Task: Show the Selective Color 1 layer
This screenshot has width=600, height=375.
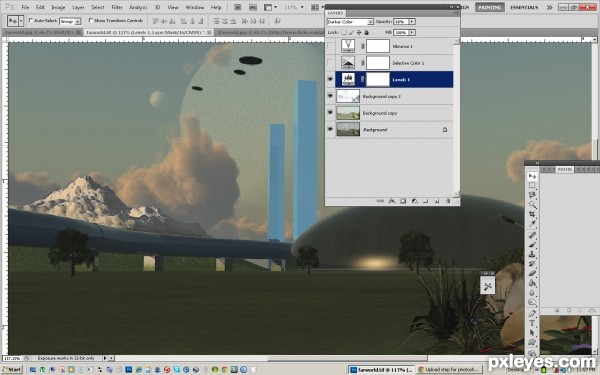Action: coord(330,63)
